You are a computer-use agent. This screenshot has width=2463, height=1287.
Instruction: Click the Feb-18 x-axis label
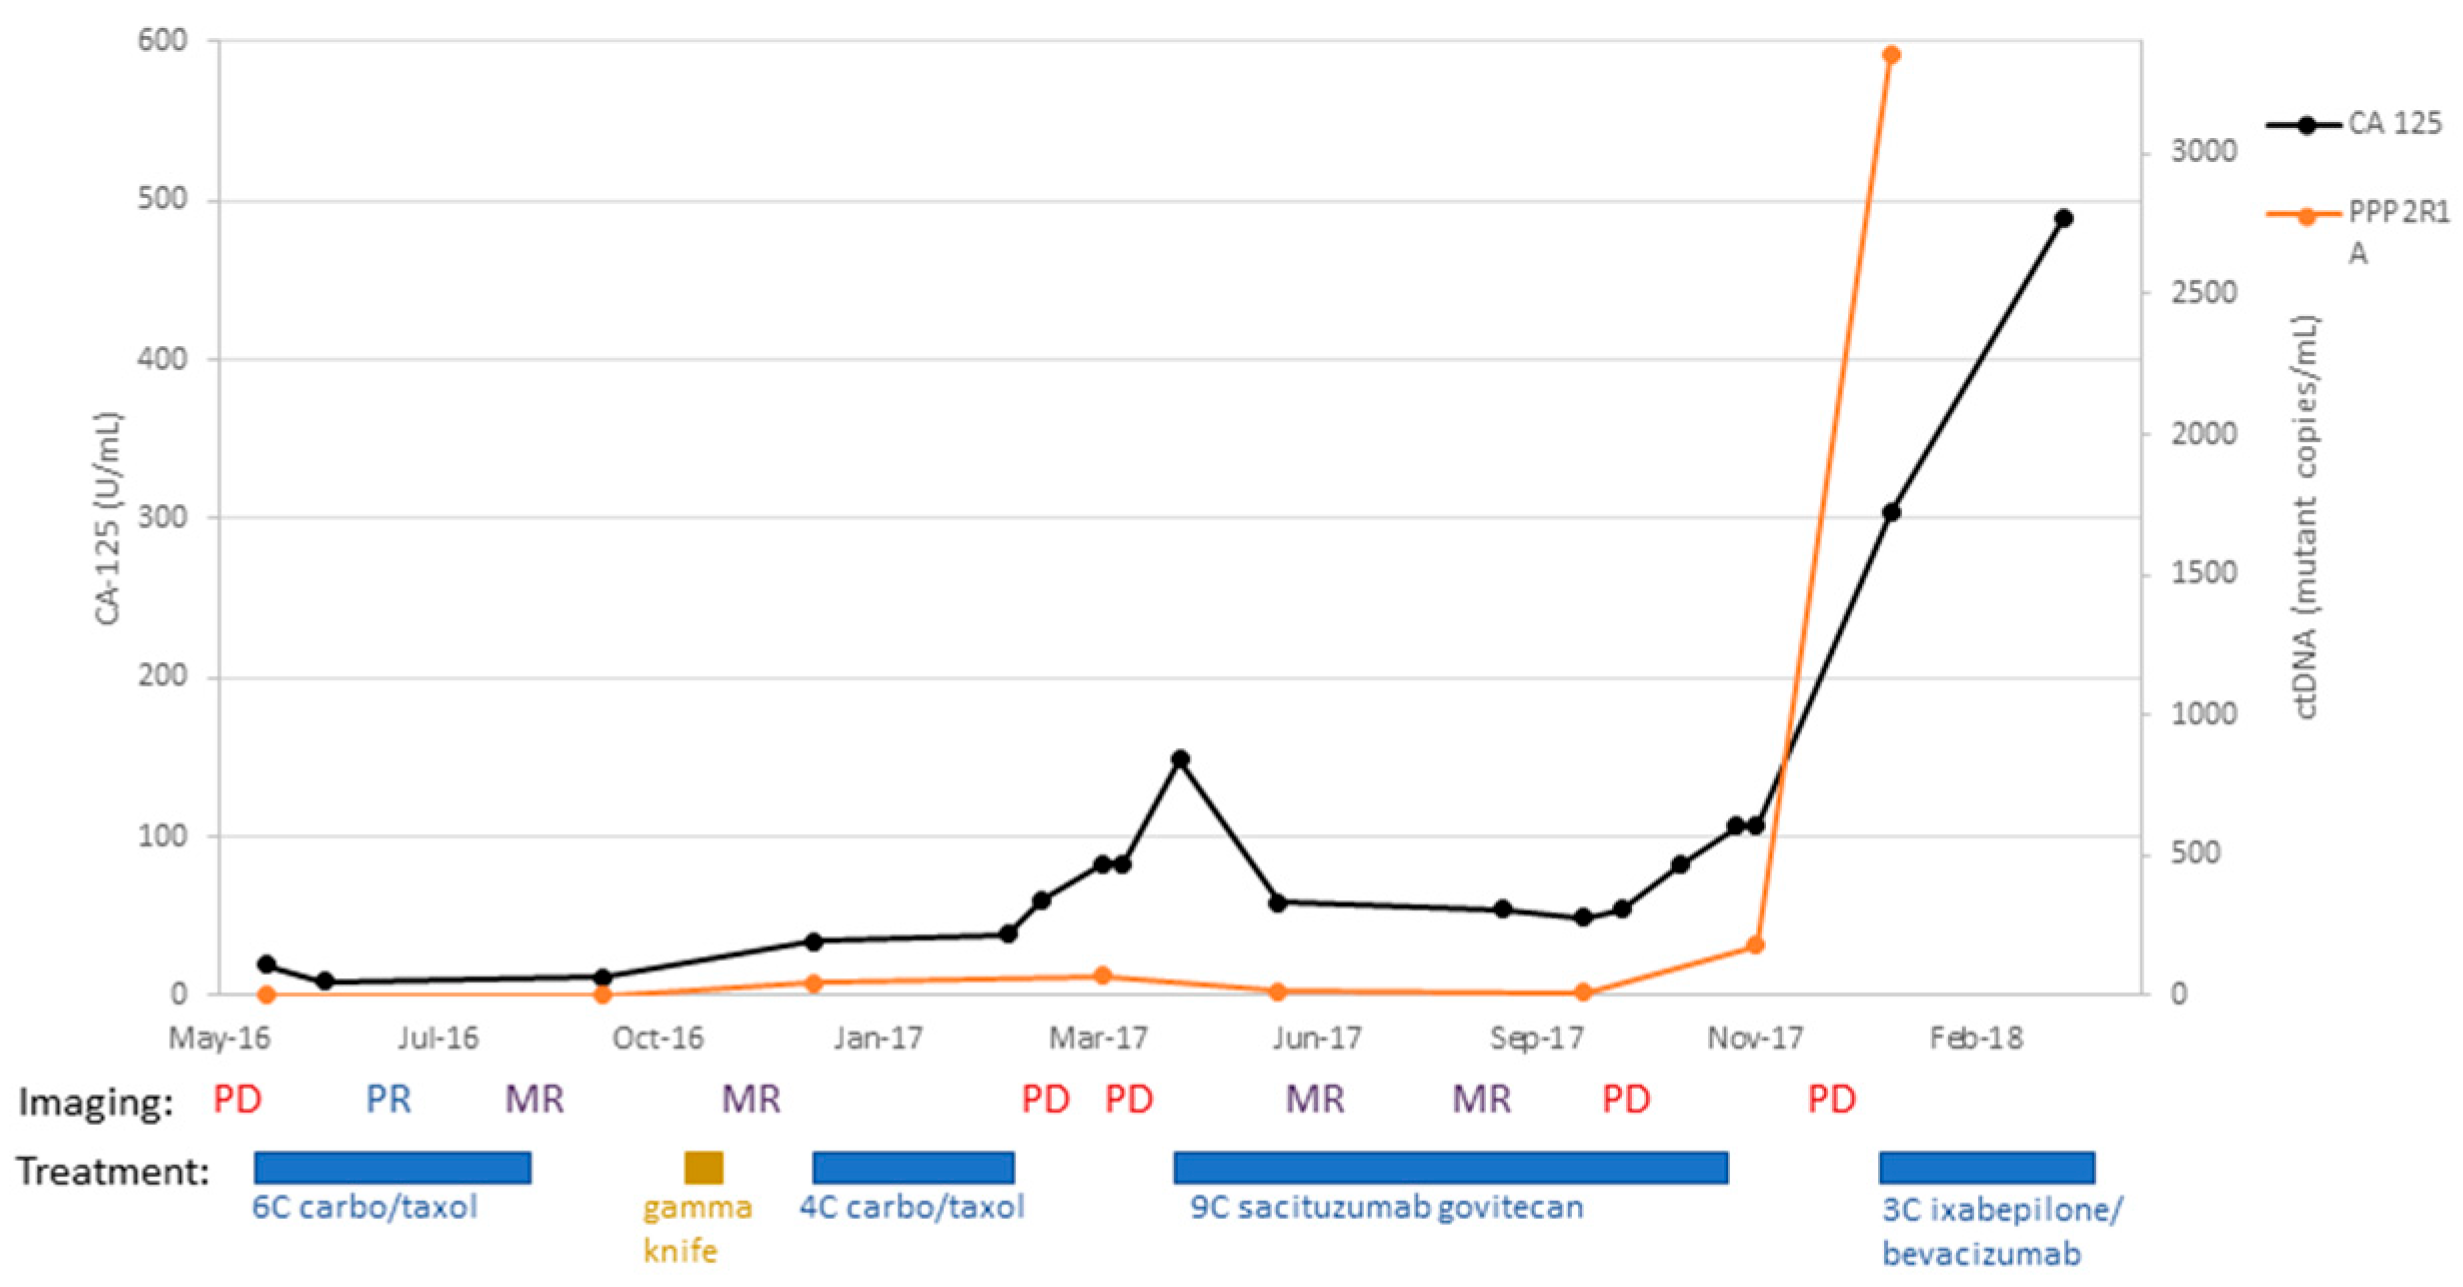1976,1038
